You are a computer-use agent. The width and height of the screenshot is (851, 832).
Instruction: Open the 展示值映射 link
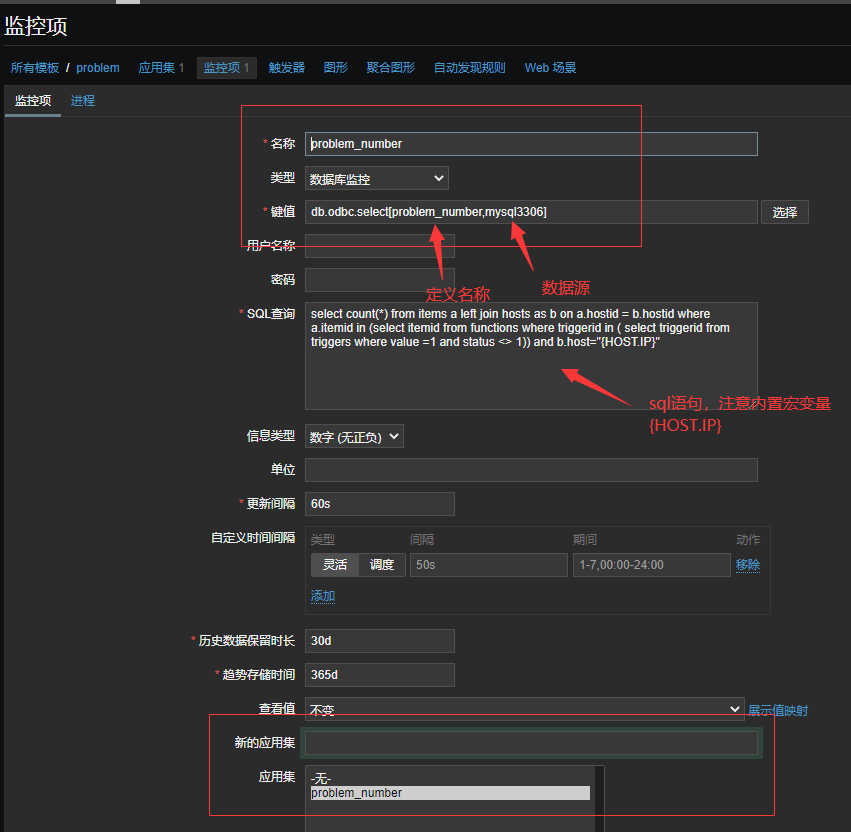coord(778,710)
